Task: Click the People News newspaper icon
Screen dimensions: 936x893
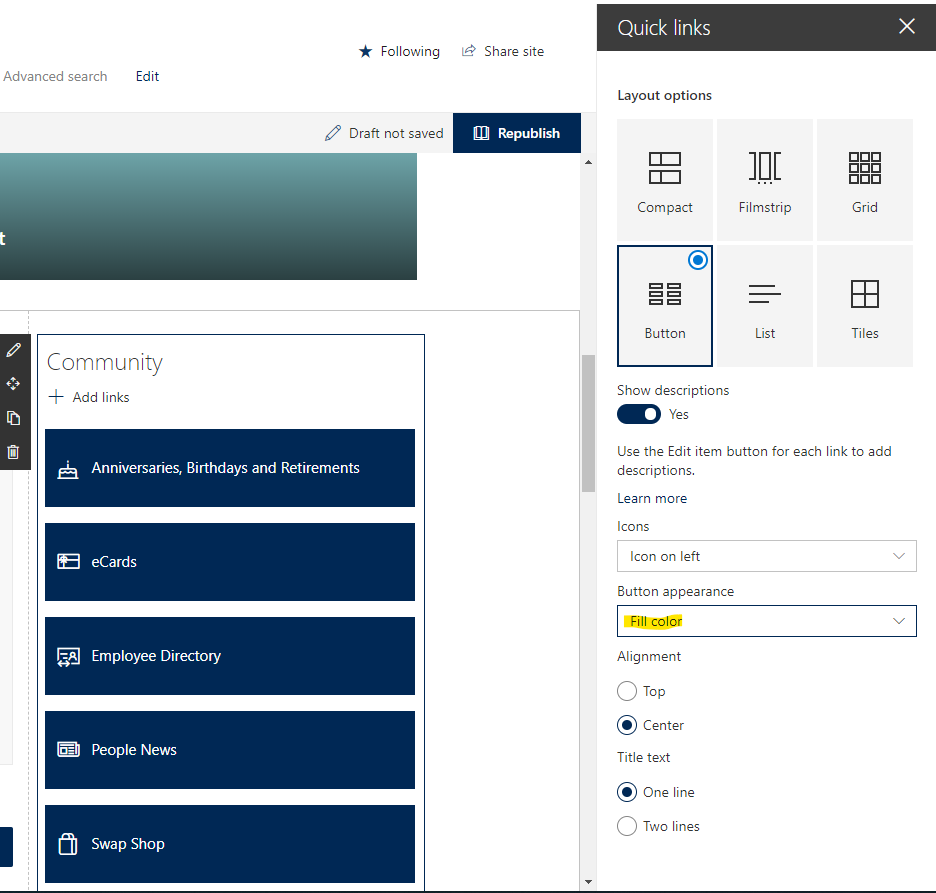Action: 68,749
